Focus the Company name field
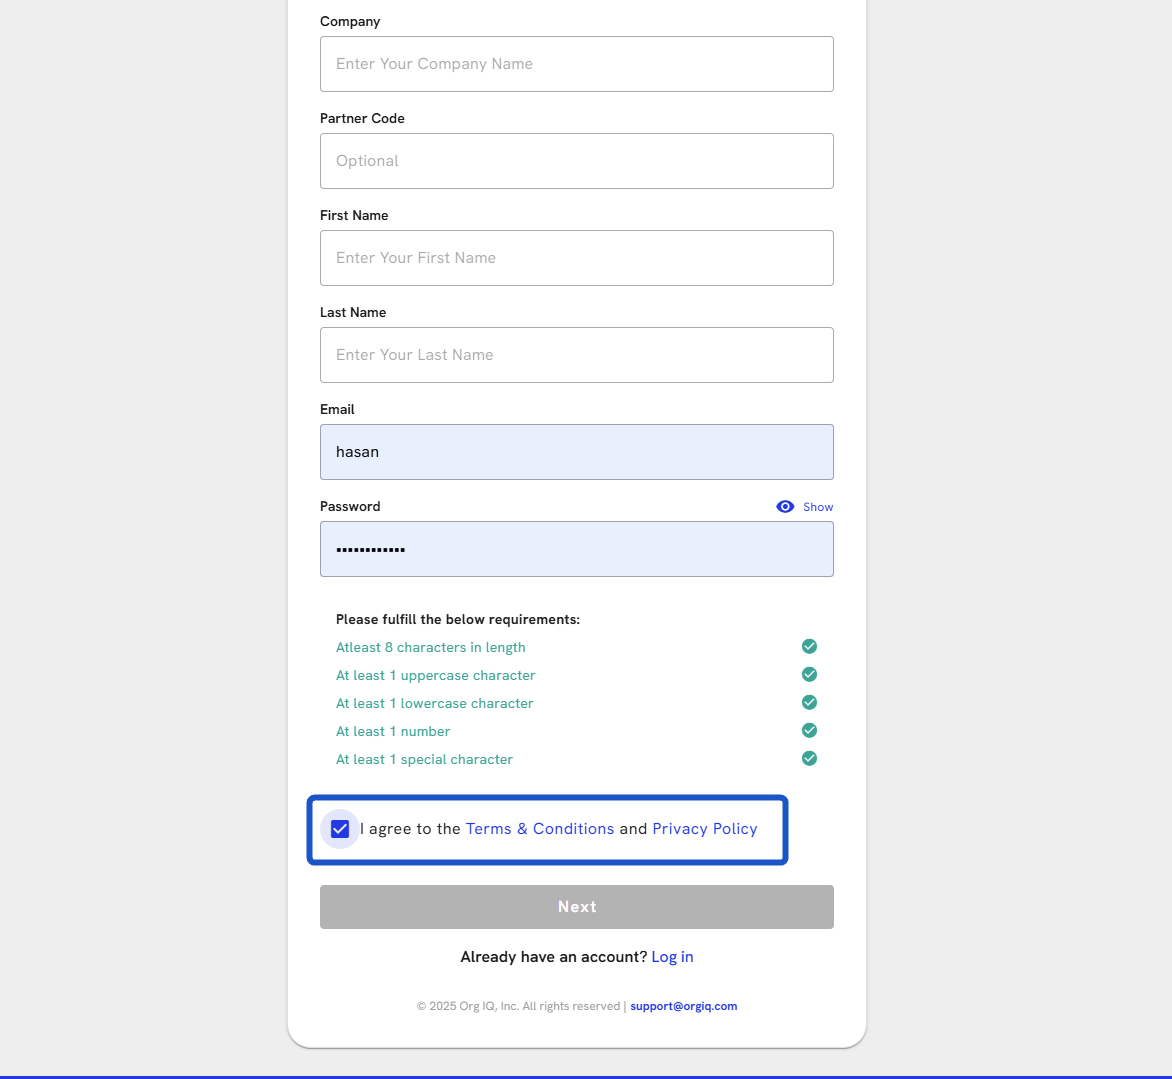The image size is (1172, 1079). coord(576,64)
